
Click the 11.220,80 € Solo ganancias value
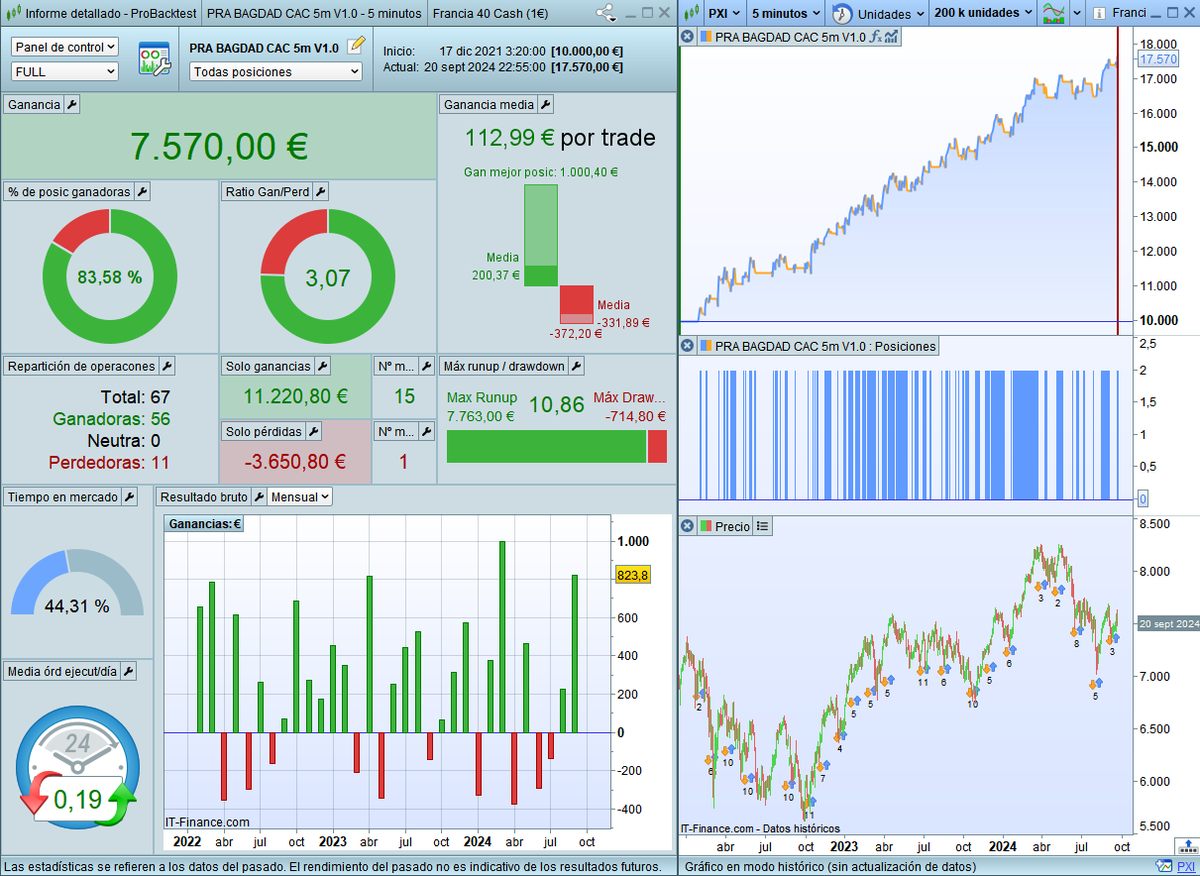[x=295, y=397]
